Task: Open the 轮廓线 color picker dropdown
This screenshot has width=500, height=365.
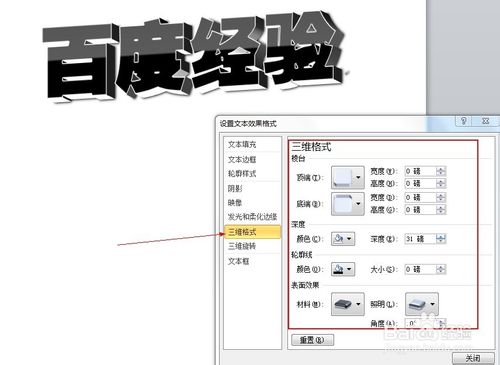Action: pyautogui.click(x=343, y=269)
